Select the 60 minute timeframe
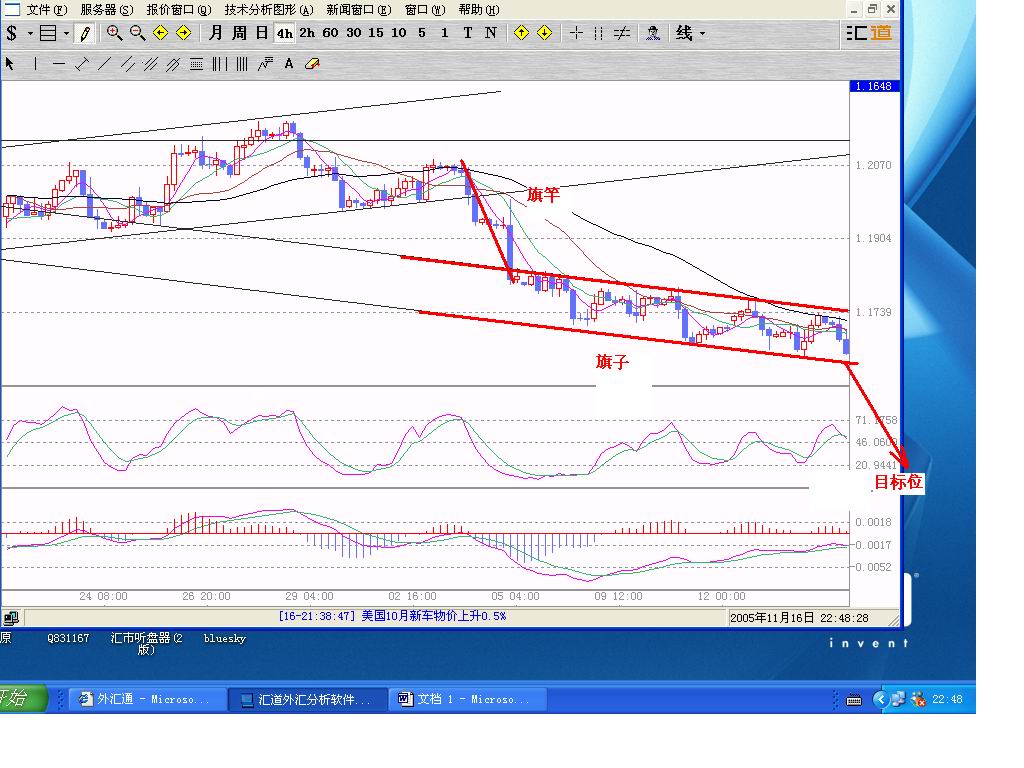The height and width of the screenshot is (768, 1024). click(330, 33)
